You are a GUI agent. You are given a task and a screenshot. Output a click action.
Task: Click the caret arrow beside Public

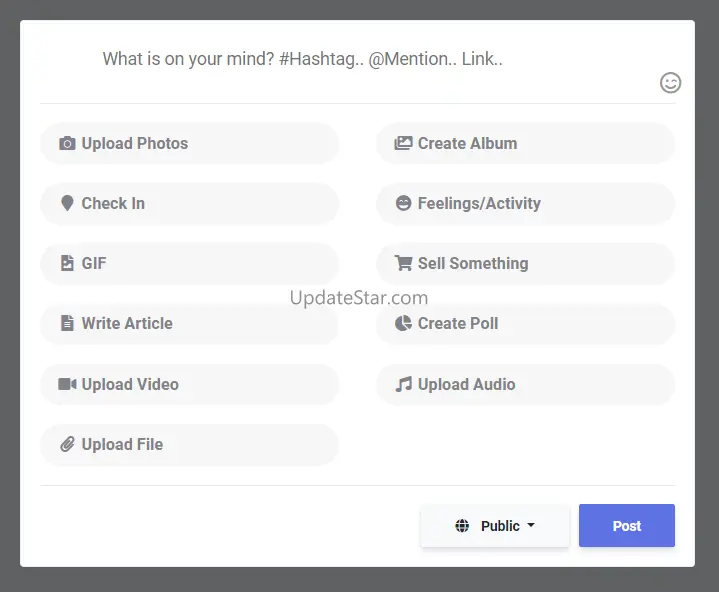coord(531,526)
